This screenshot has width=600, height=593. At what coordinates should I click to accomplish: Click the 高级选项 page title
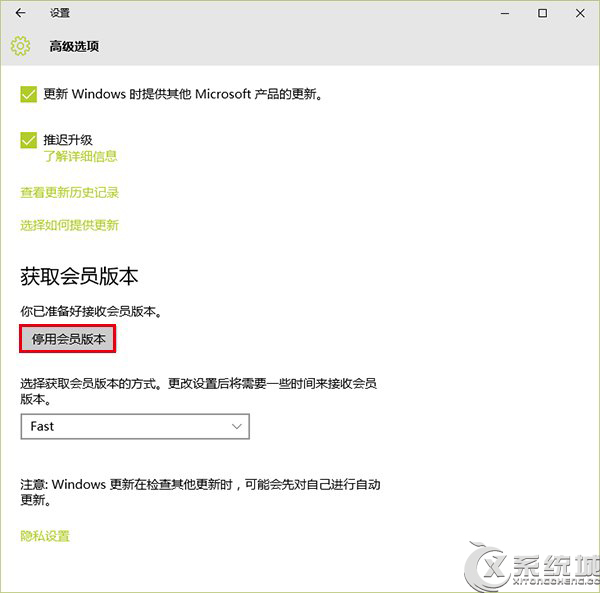pyautogui.click(x=74, y=46)
